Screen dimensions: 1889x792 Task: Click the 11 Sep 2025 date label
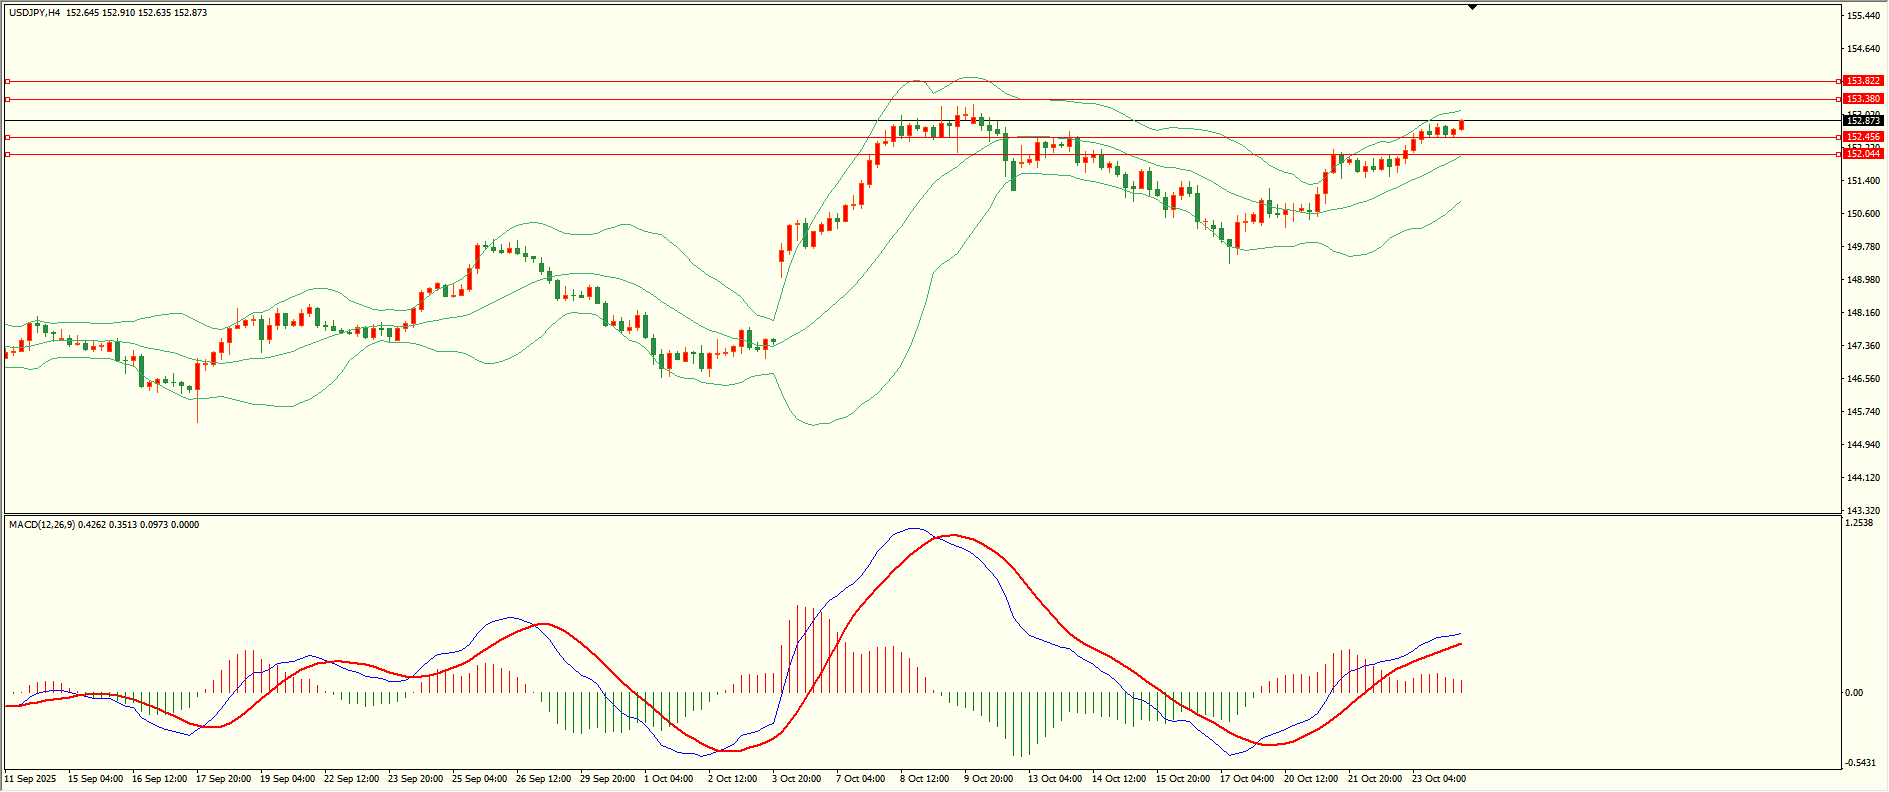31,779
